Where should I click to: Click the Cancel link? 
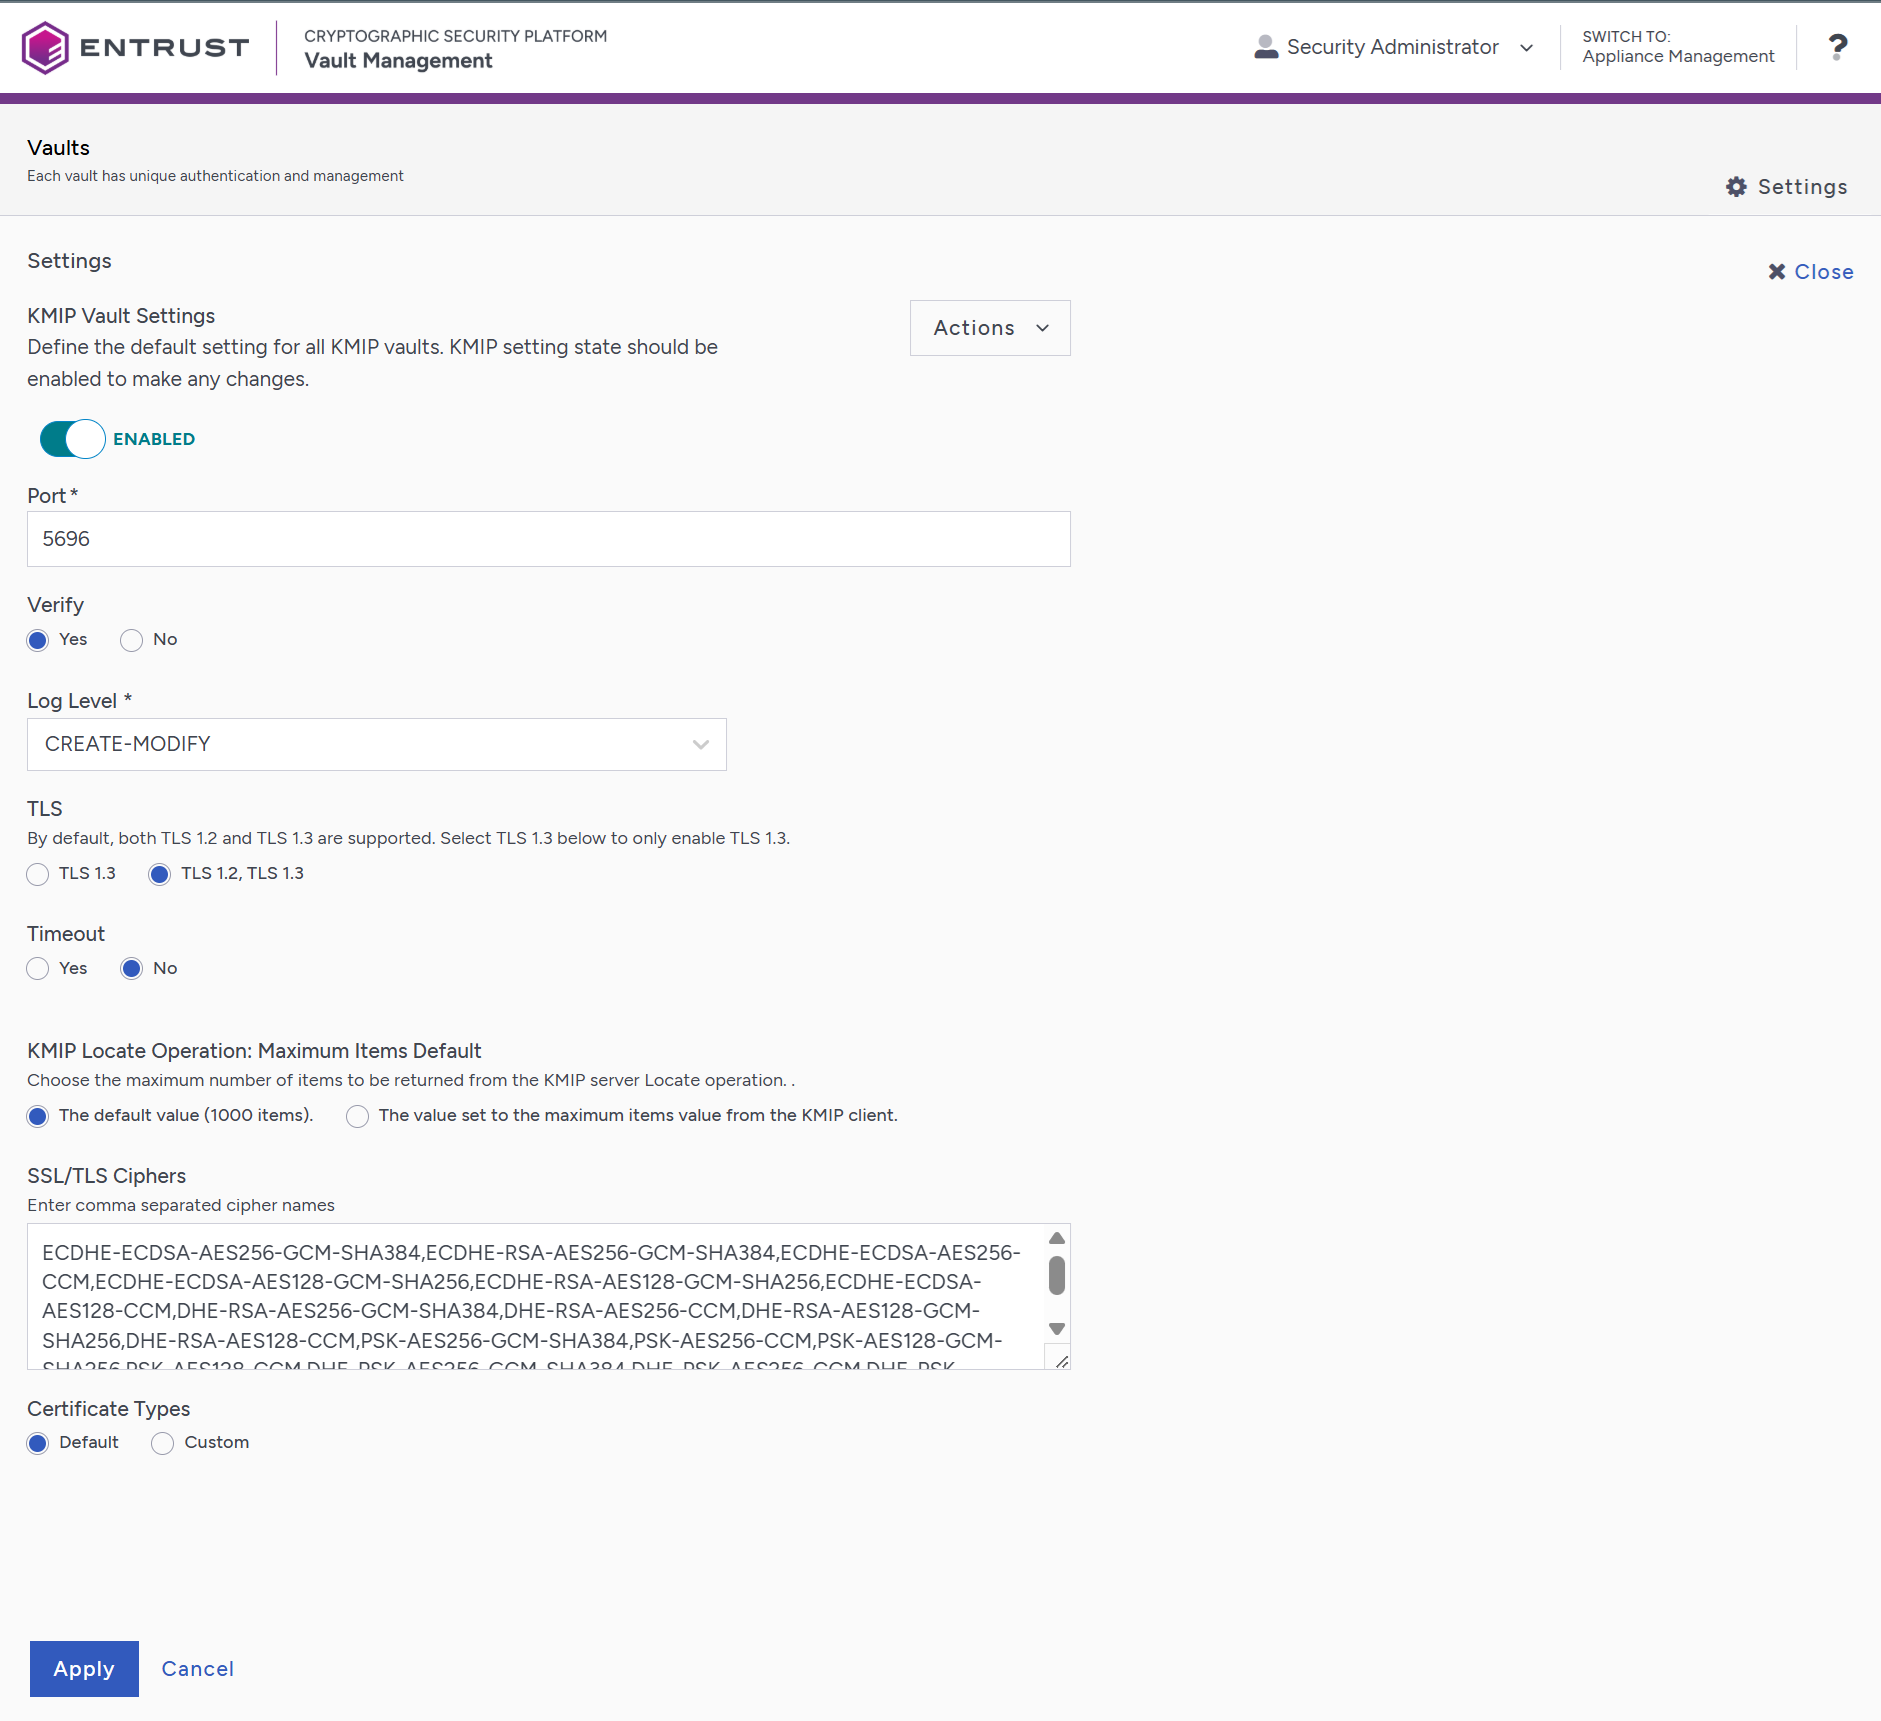pyautogui.click(x=198, y=1669)
